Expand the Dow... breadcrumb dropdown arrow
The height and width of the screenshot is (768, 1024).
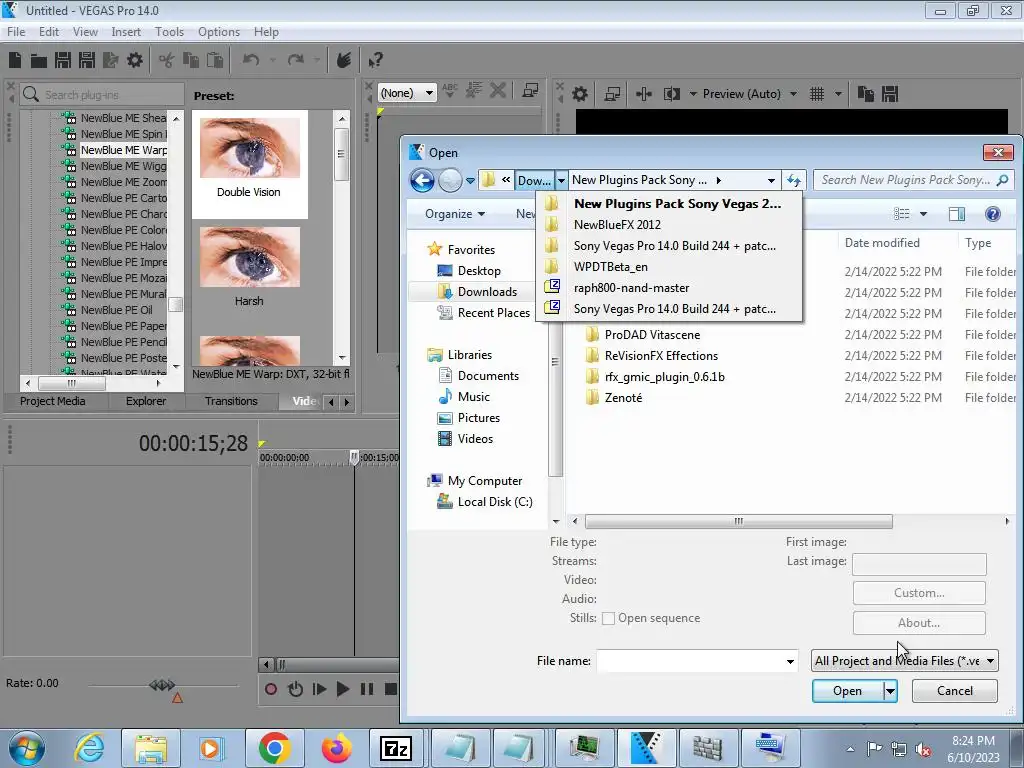coord(561,180)
